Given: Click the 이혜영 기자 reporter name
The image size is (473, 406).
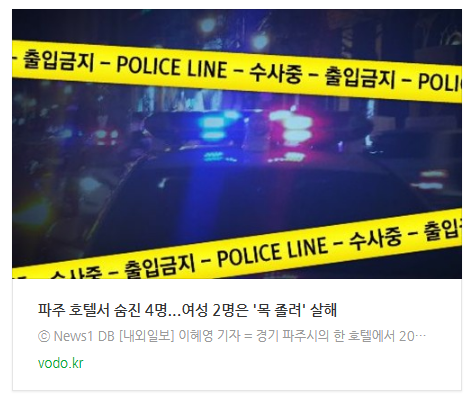Looking at the screenshot, I should [209, 336].
